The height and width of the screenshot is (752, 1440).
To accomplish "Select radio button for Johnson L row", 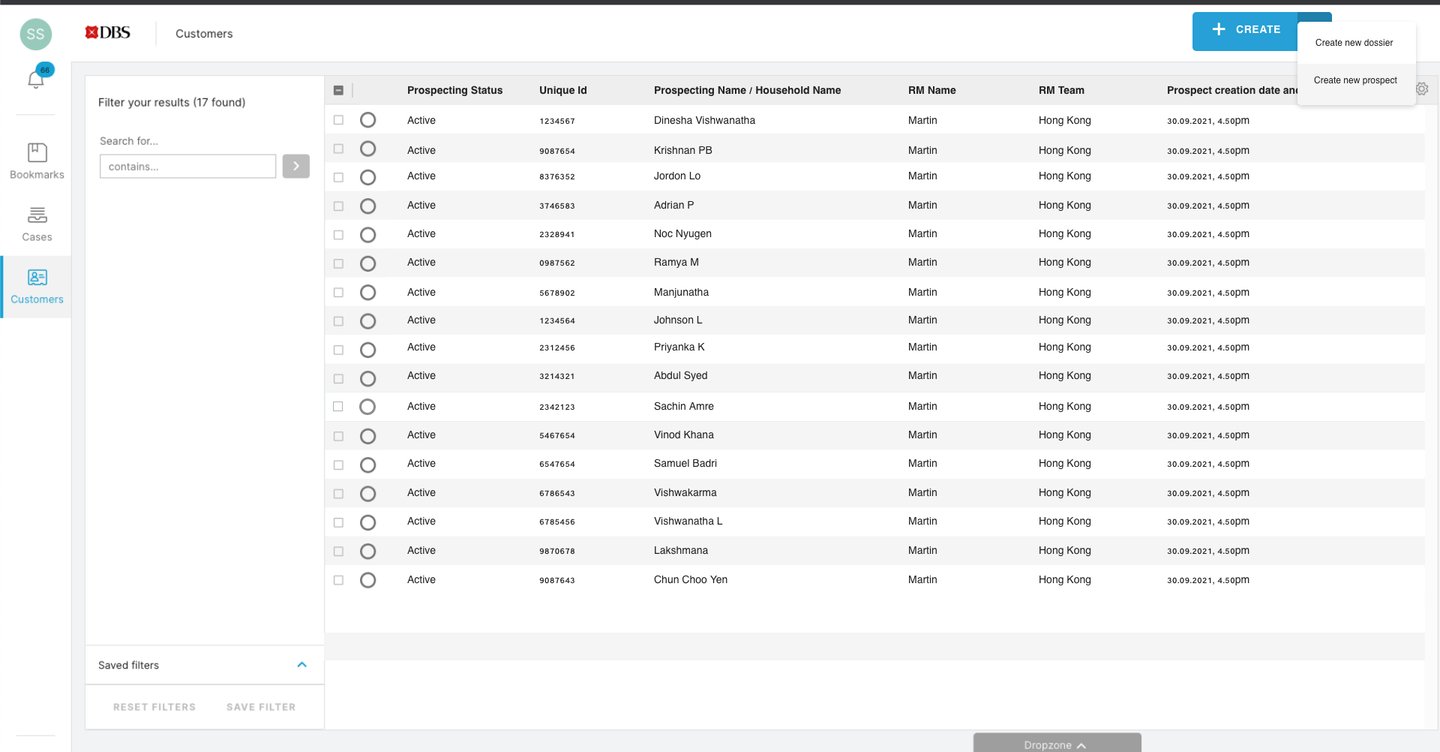I will pos(368,321).
